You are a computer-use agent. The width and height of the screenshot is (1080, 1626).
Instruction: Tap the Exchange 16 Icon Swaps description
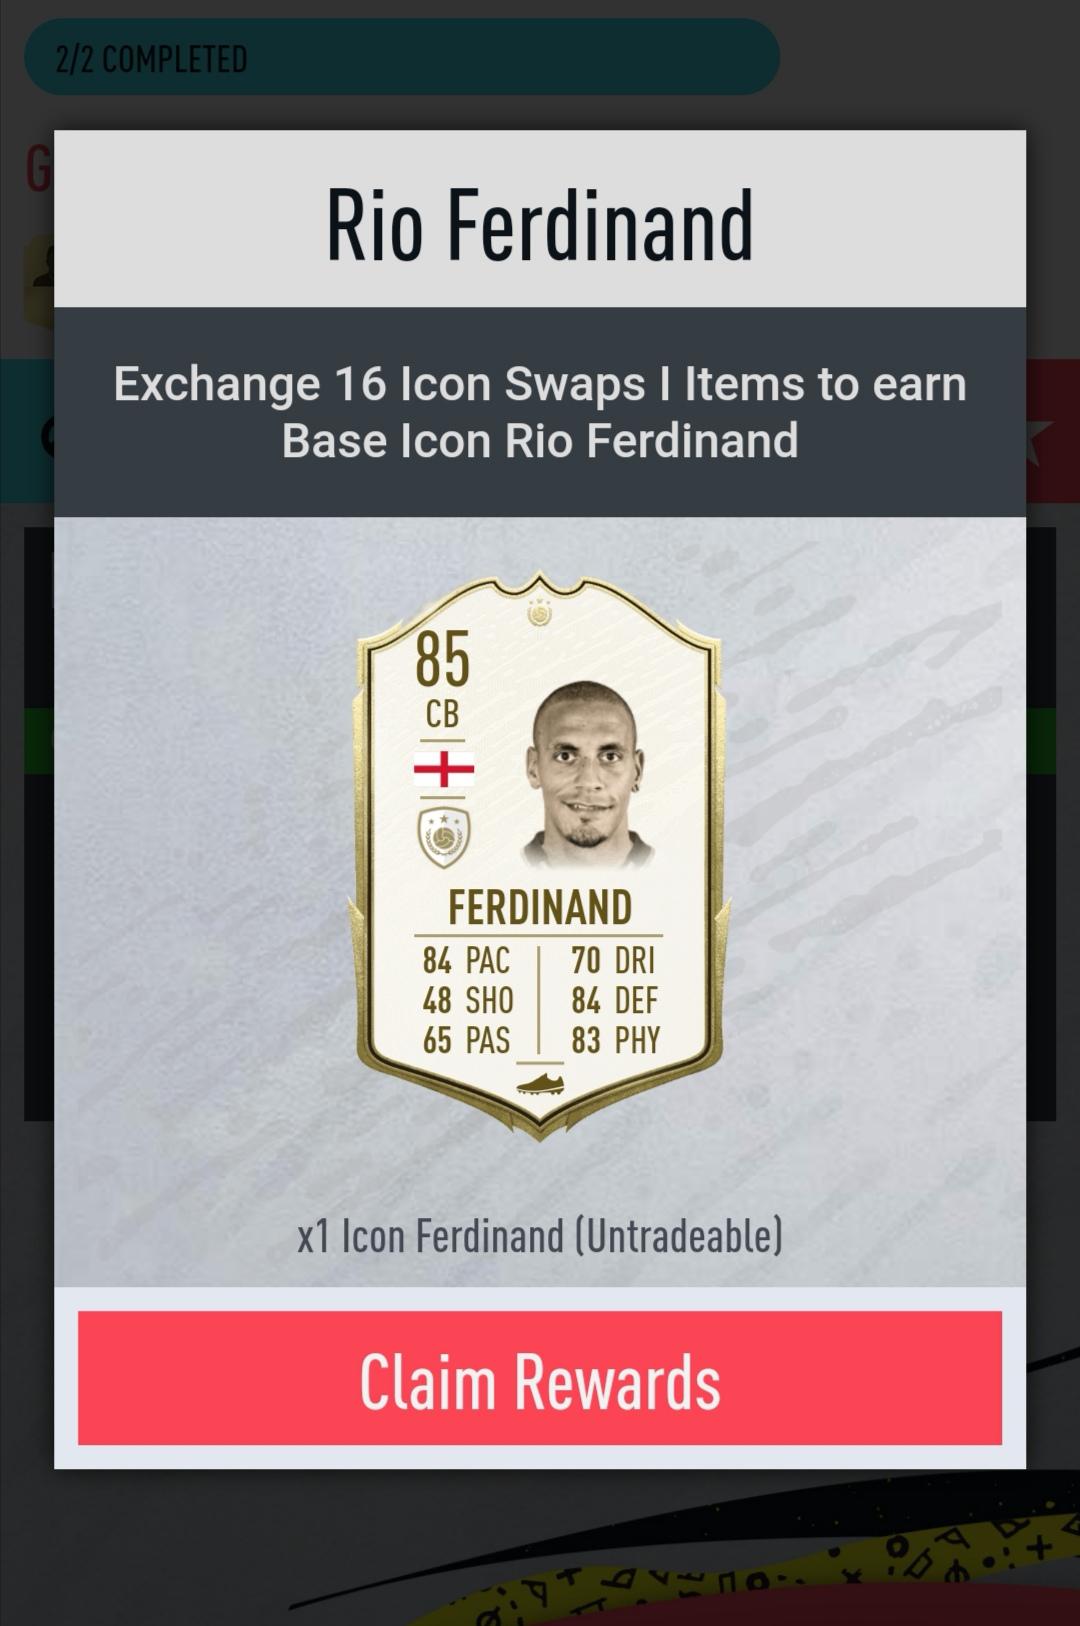540,412
